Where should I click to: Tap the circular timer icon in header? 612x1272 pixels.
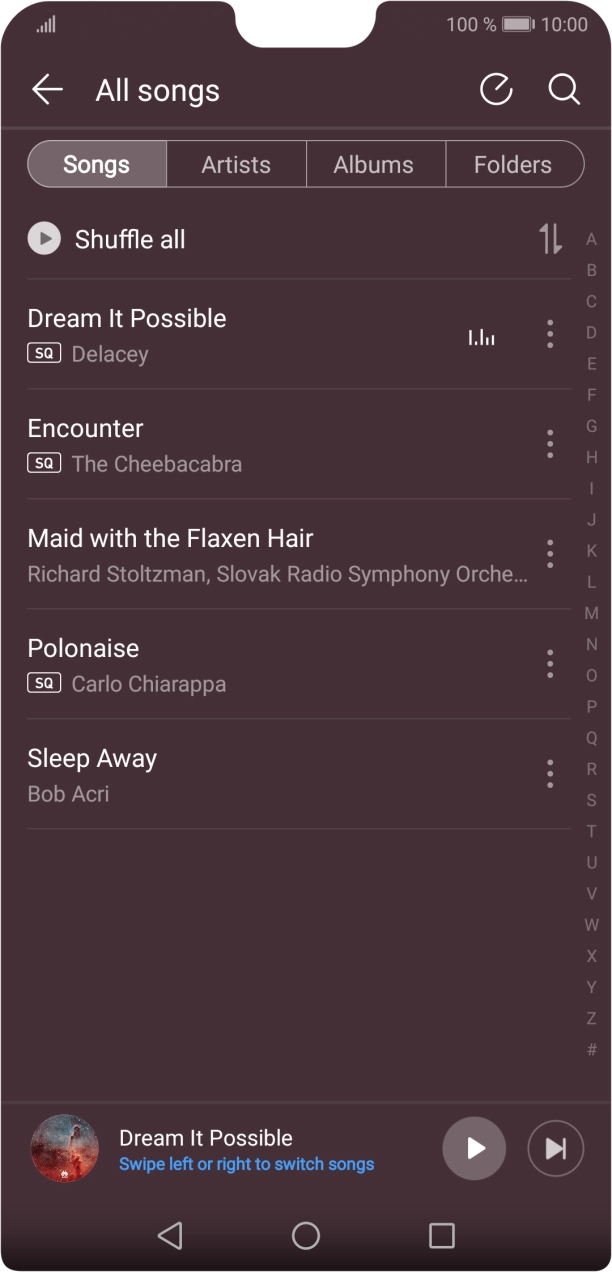(496, 90)
